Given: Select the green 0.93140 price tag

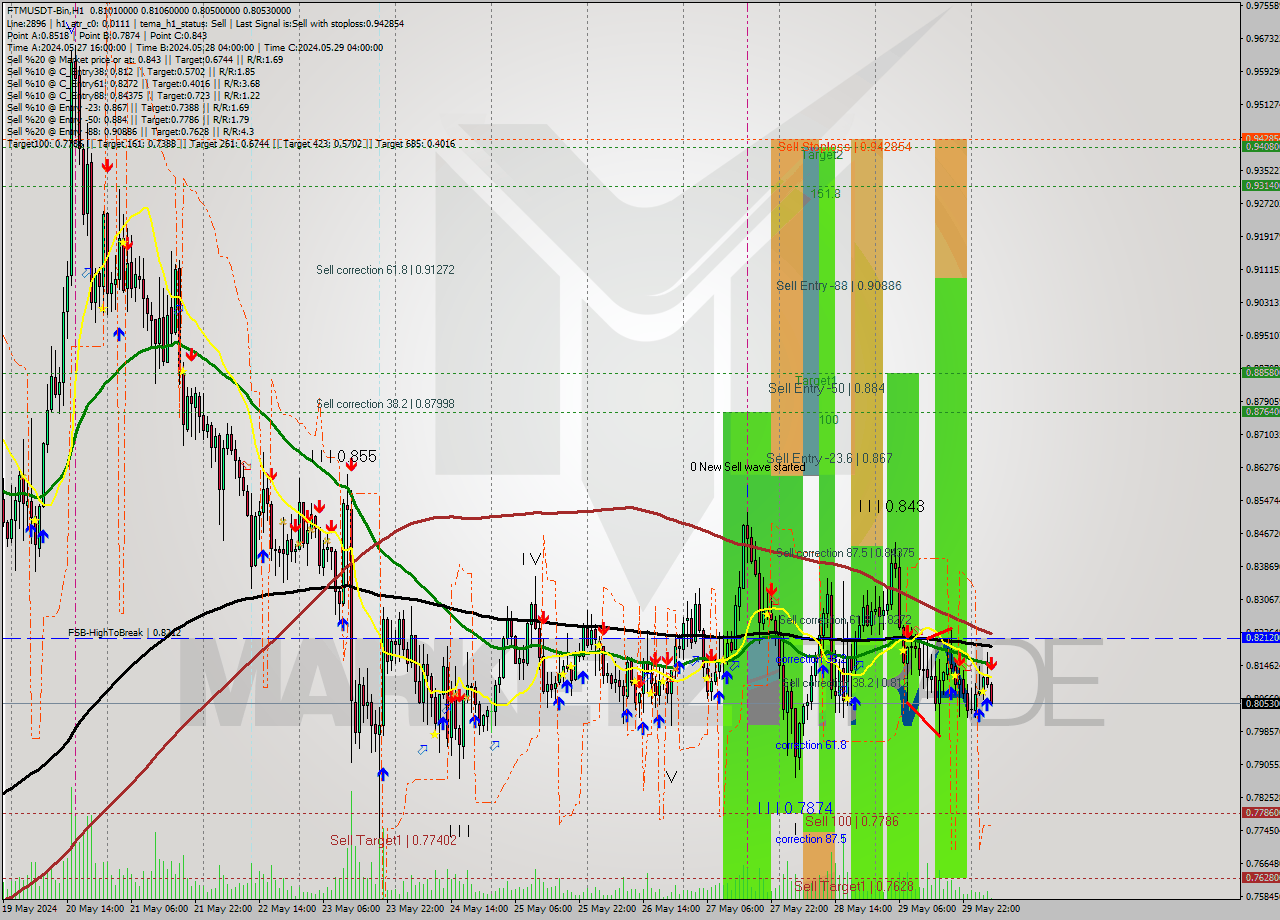Looking at the screenshot, I should pyautogui.click(x=1260, y=186).
